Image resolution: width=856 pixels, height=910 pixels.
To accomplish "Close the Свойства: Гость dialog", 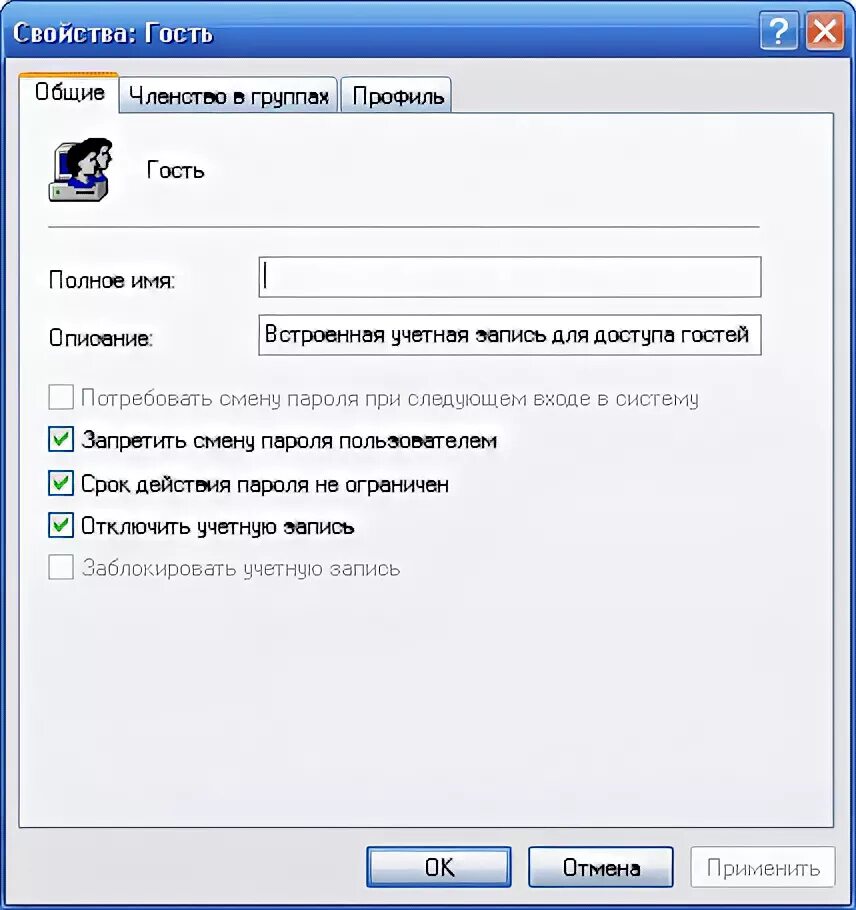I will pyautogui.click(x=825, y=31).
